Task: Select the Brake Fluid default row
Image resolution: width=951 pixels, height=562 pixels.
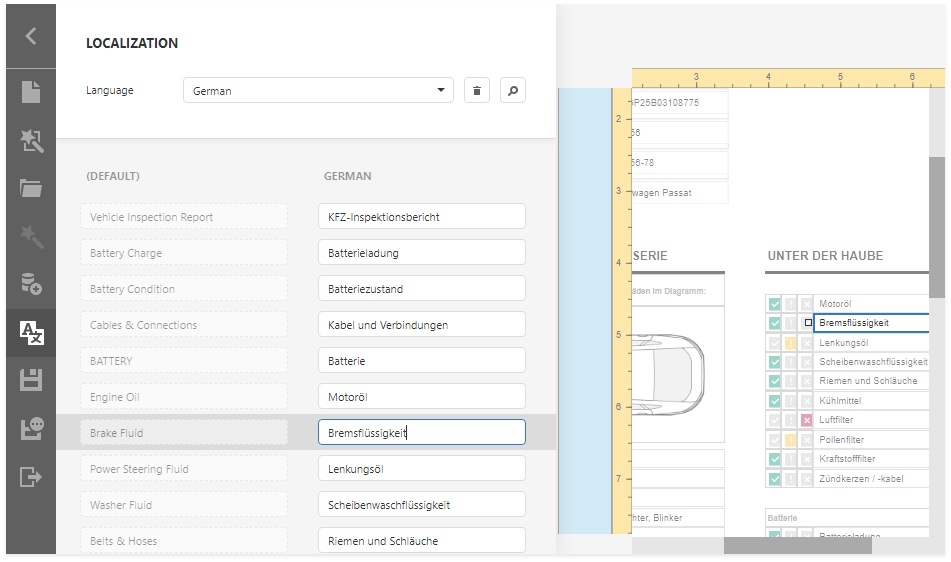Action: pos(183,433)
